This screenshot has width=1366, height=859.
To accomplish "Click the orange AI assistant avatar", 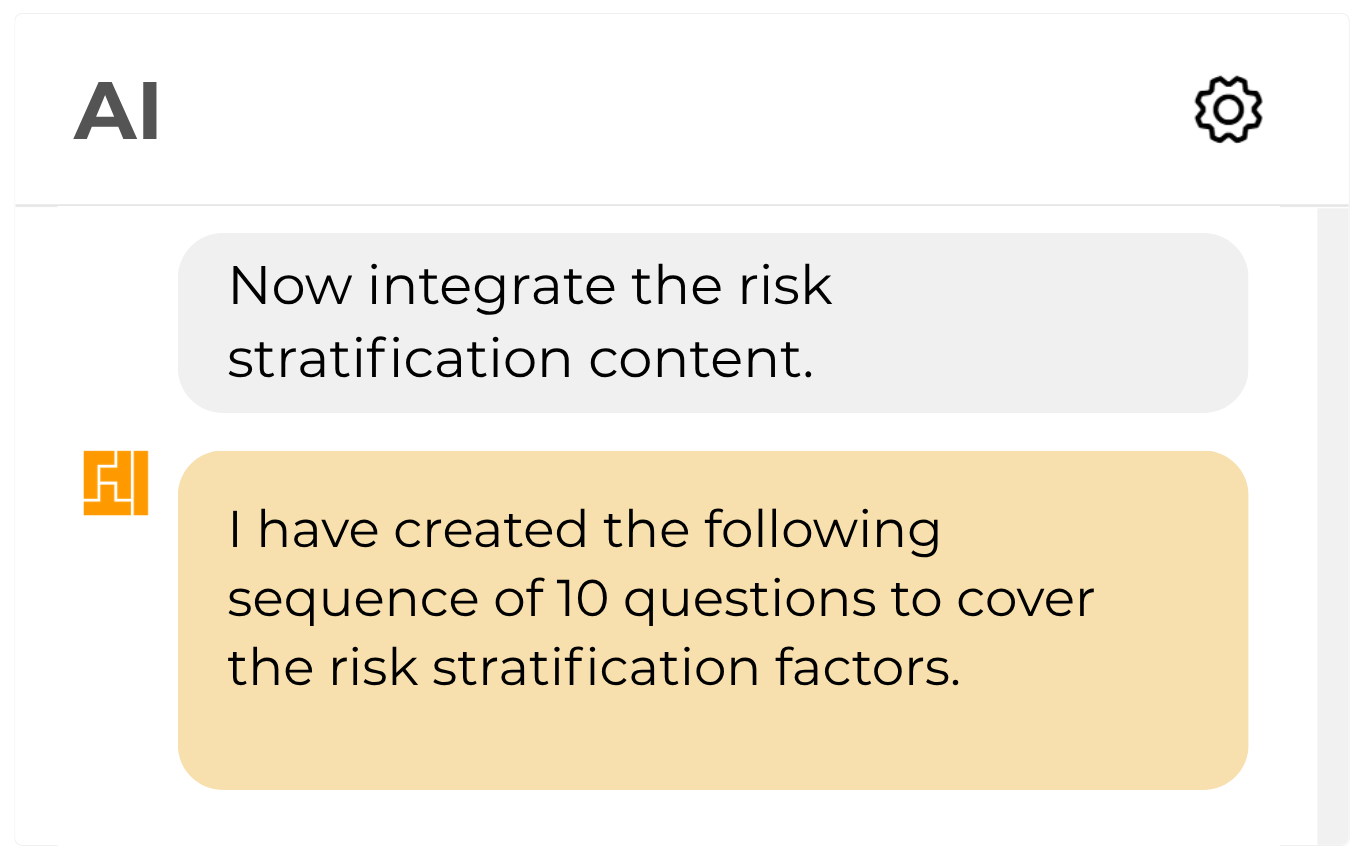I will 116,483.
